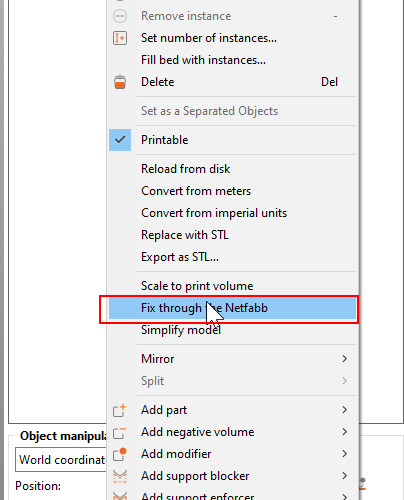Click the Add support enforcer icon

[x=120, y=496]
